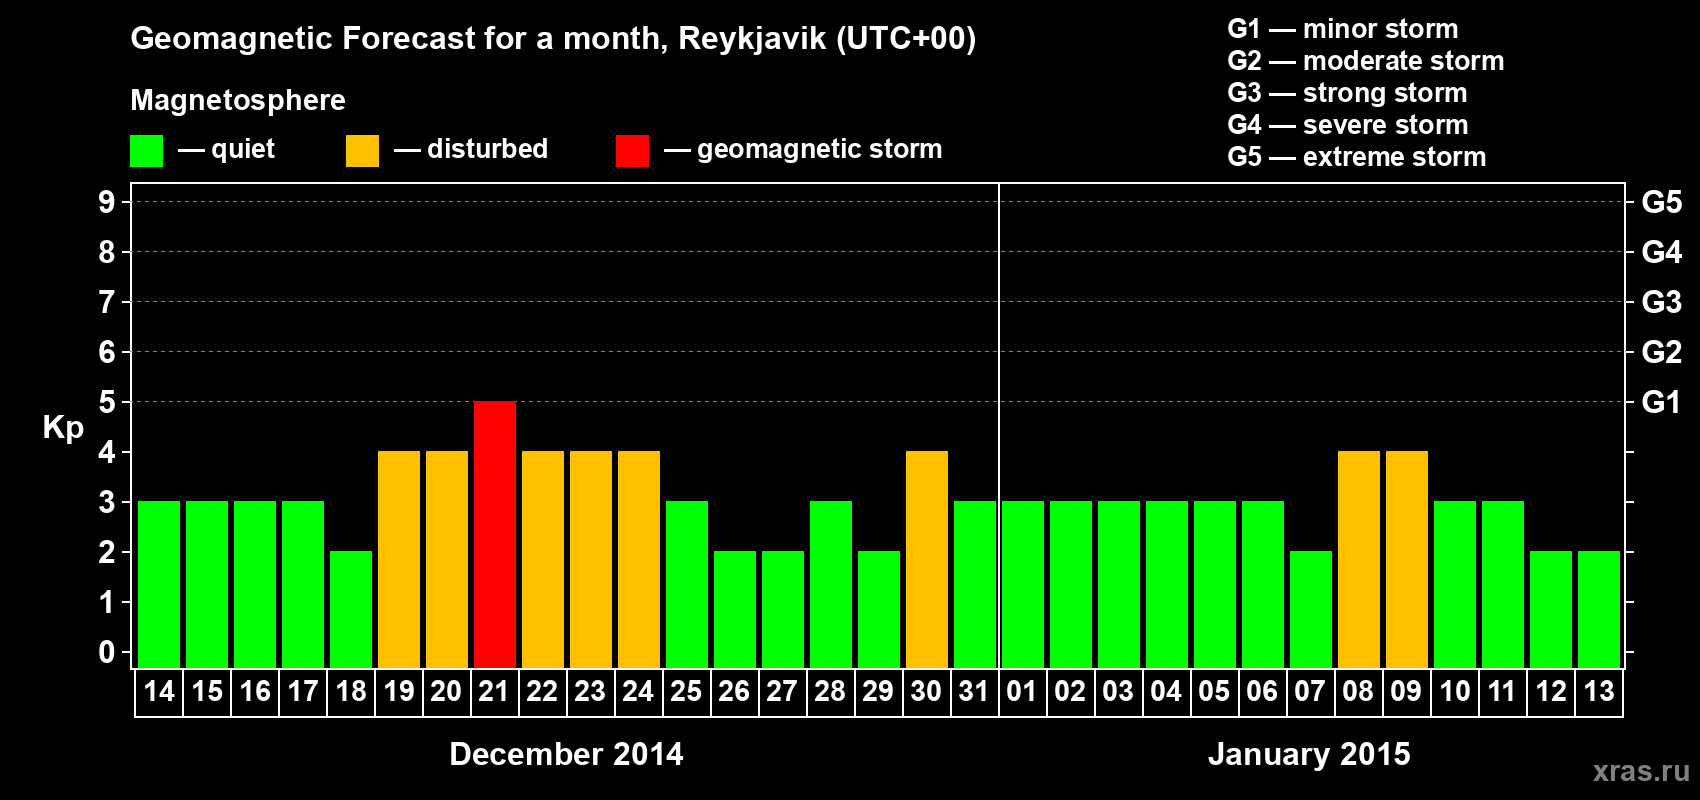Click the date cell "05" on the axis

coord(1214,692)
